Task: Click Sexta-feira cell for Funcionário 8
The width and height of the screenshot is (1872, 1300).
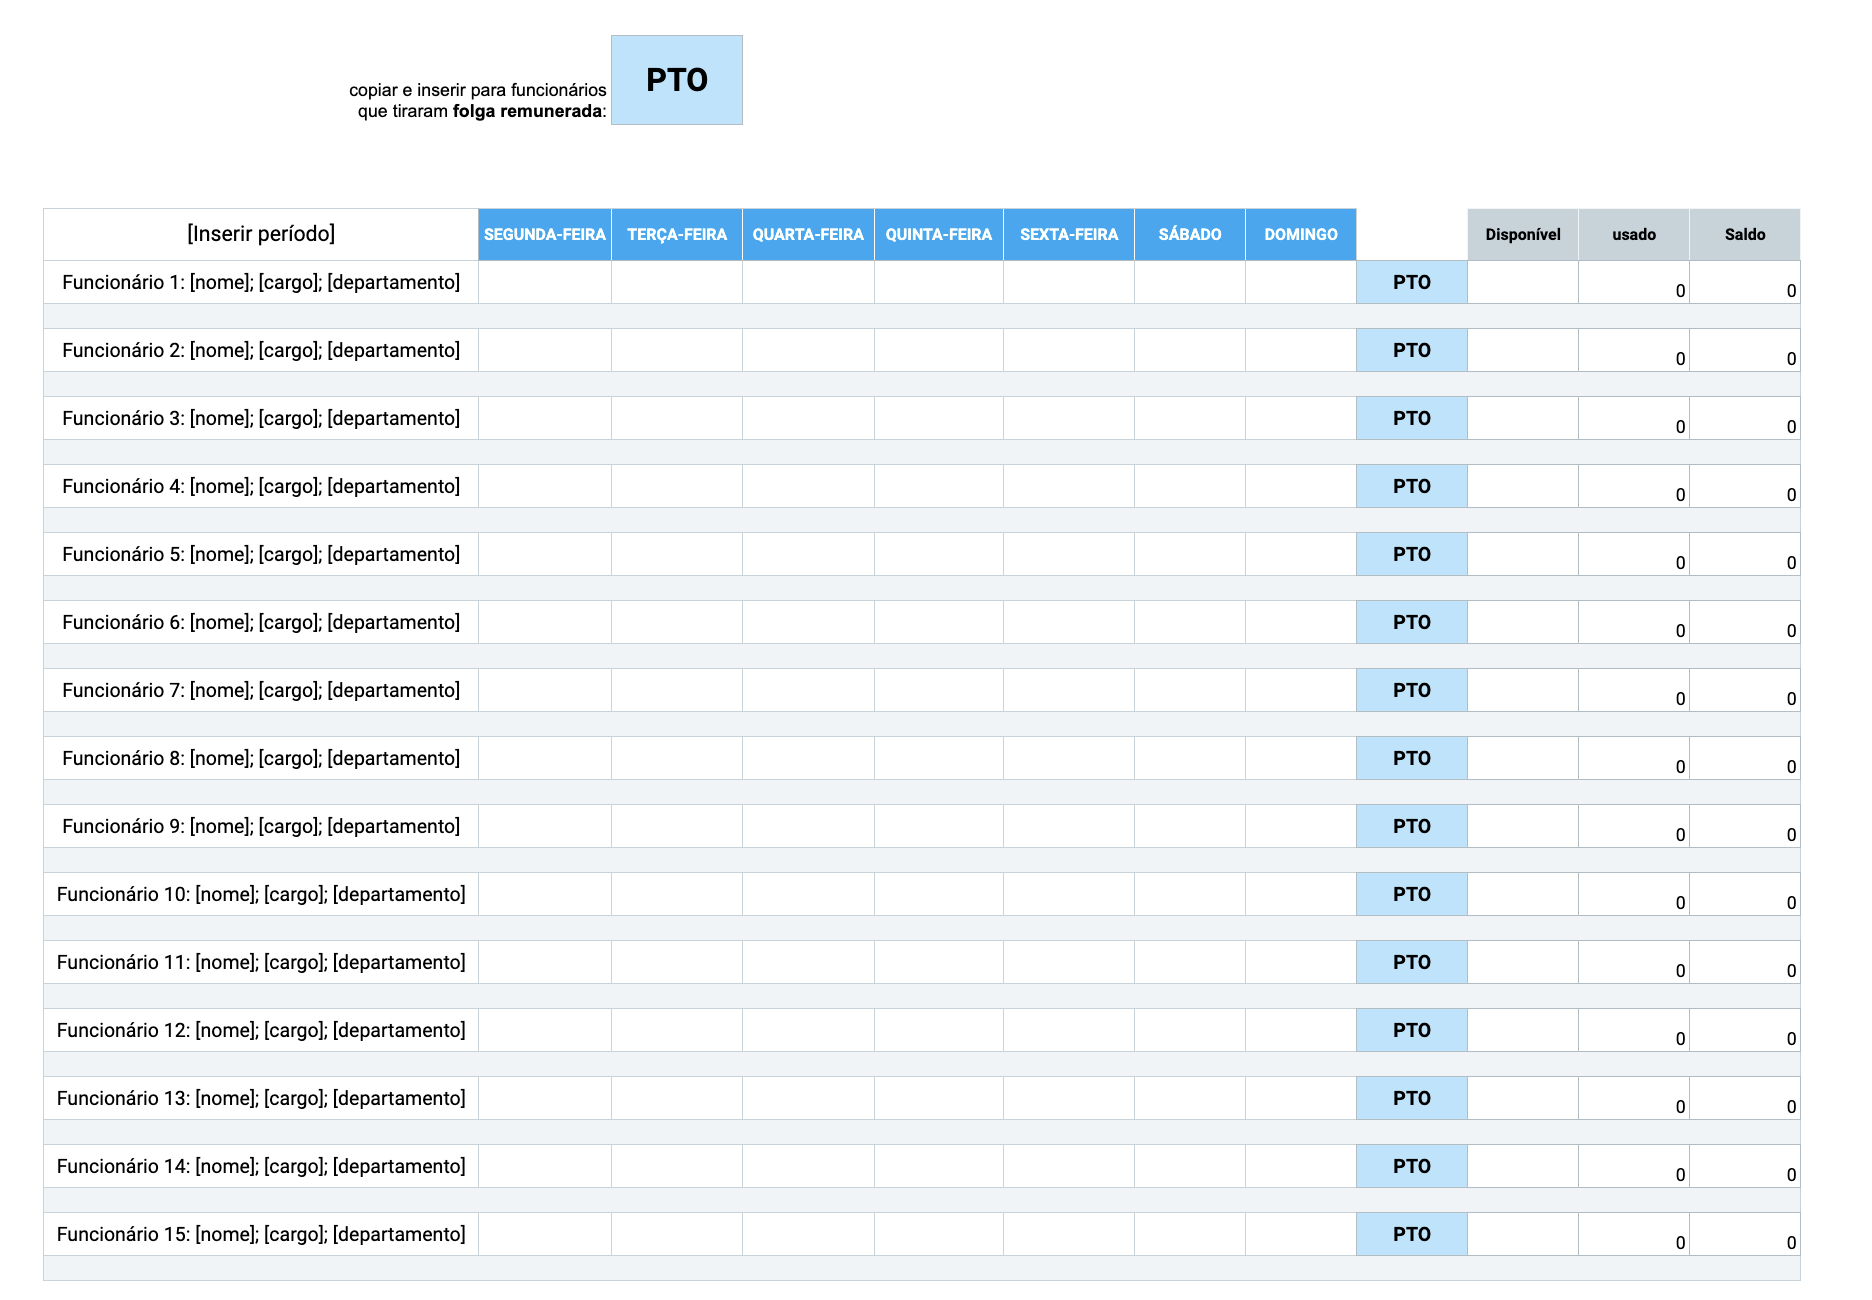Action: [1069, 758]
